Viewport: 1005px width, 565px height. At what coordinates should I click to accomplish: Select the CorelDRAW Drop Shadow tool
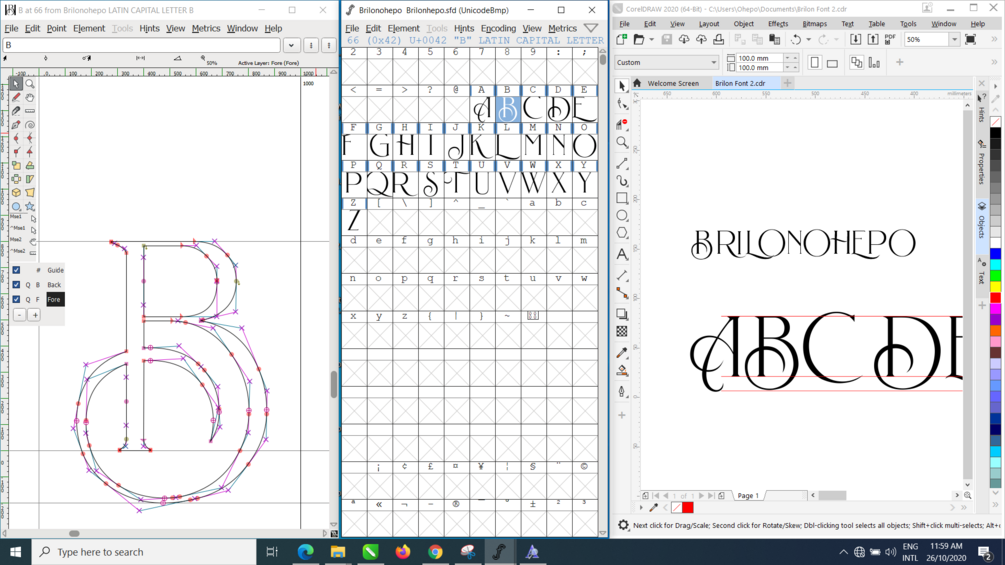(x=622, y=314)
